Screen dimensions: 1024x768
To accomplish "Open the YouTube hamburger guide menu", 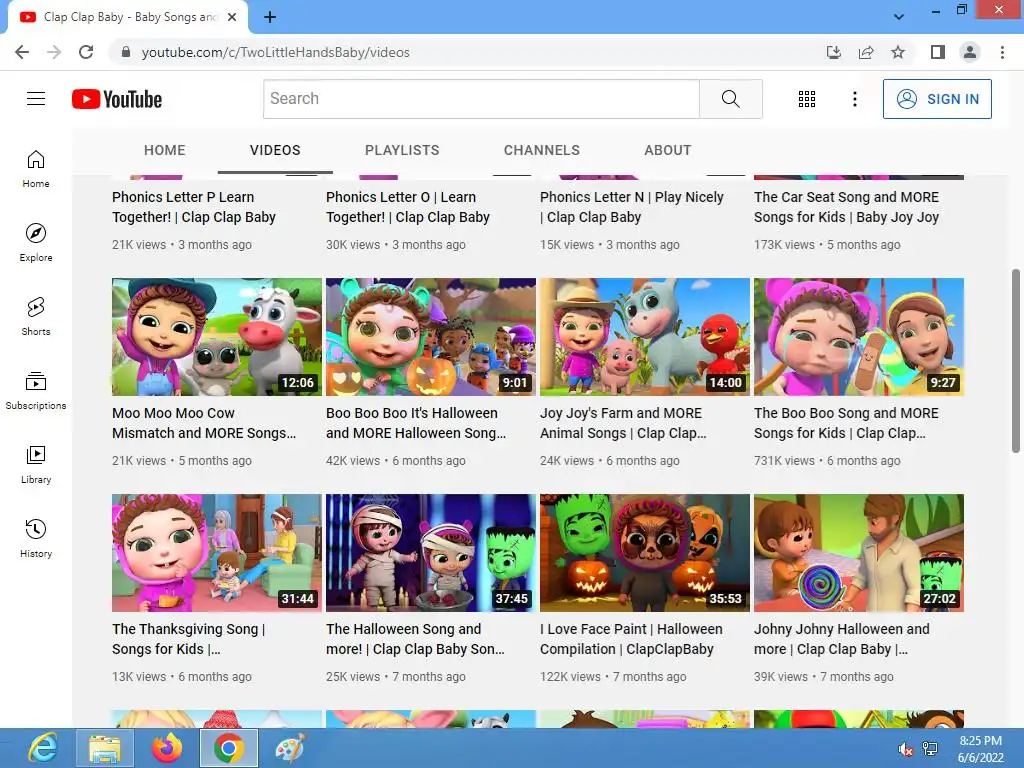I will pos(36,99).
